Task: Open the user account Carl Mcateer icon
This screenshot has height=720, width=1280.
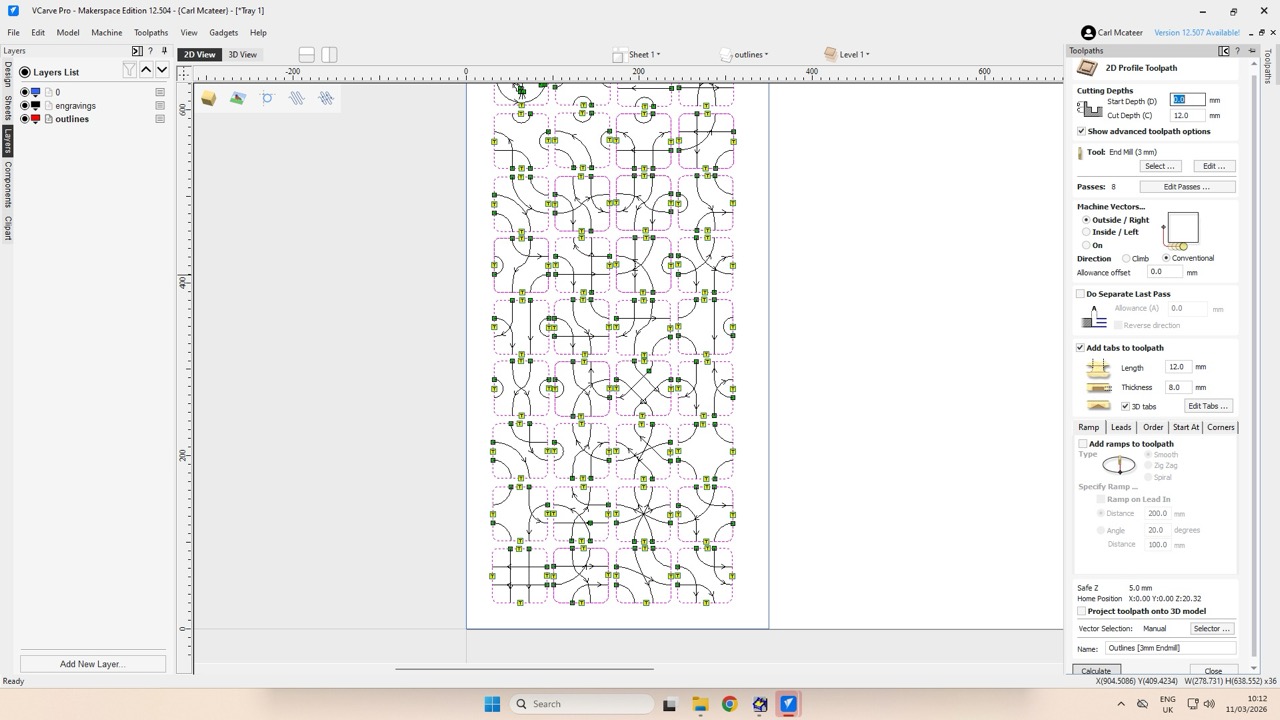Action: click(1088, 33)
